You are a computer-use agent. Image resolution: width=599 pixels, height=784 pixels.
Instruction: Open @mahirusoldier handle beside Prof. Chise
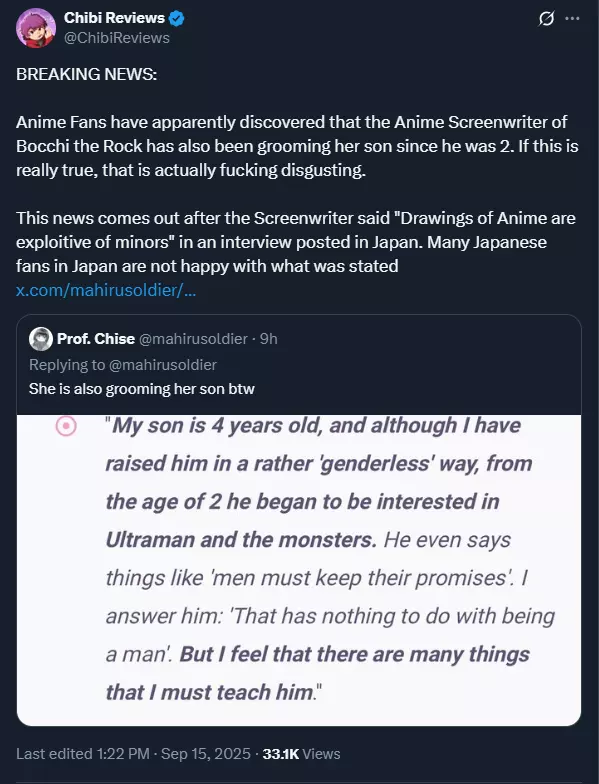pyautogui.click(x=193, y=339)
